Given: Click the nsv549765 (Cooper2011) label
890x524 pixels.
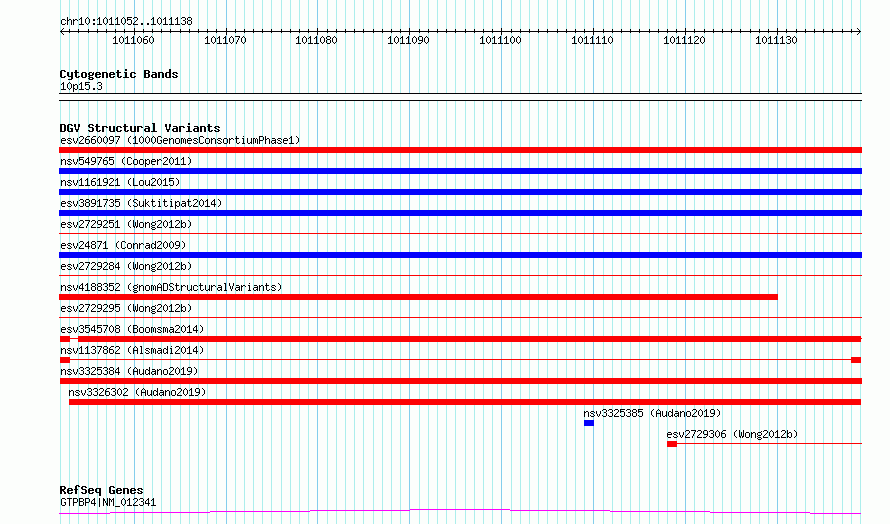Looking at the screenshot, I should (126, 161).
